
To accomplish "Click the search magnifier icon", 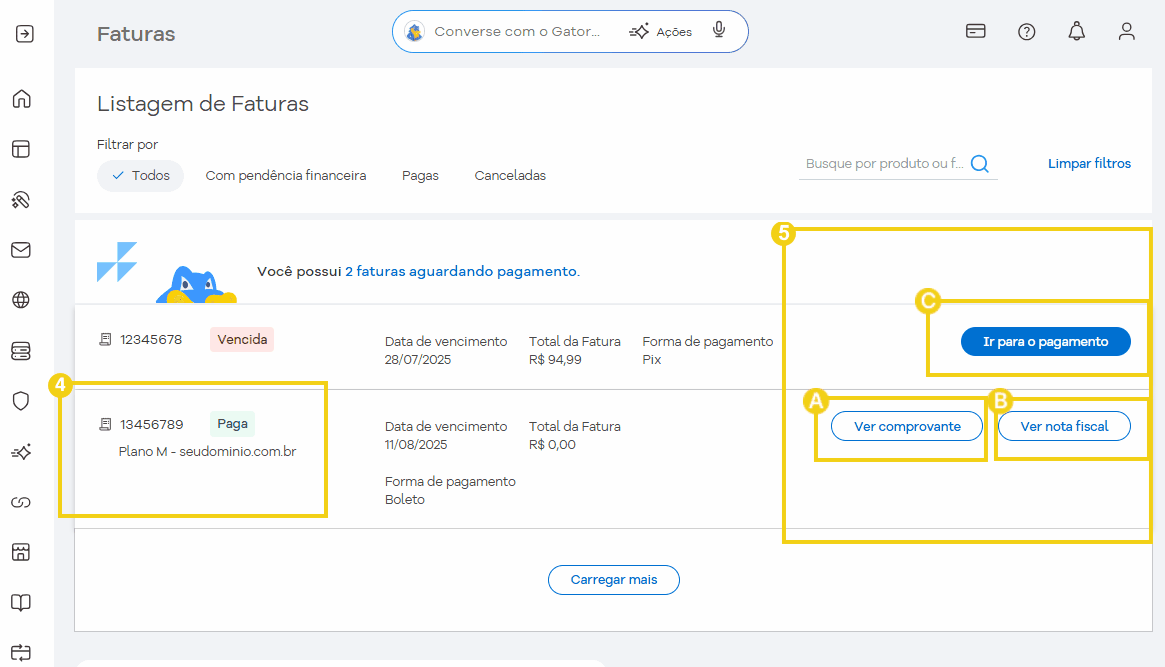I will pos(980,164).
